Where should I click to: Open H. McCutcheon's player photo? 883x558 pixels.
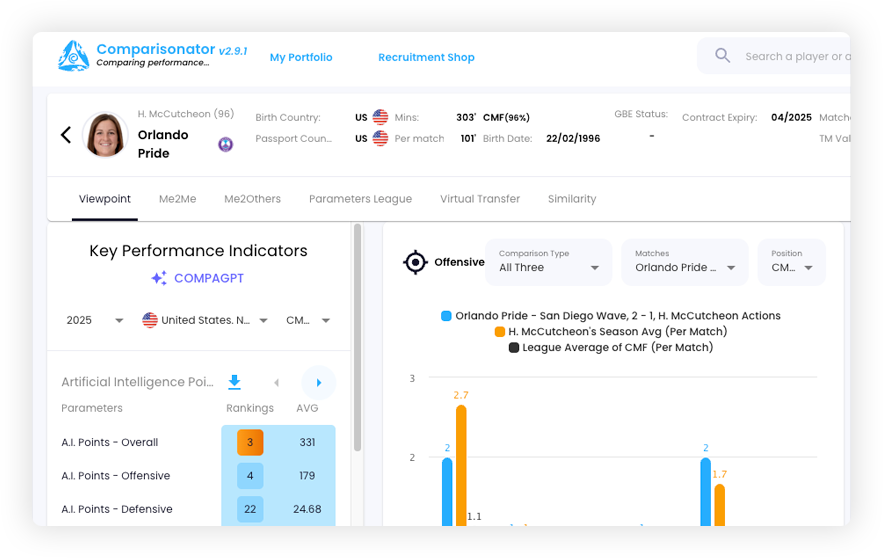(x=105, y=135)
